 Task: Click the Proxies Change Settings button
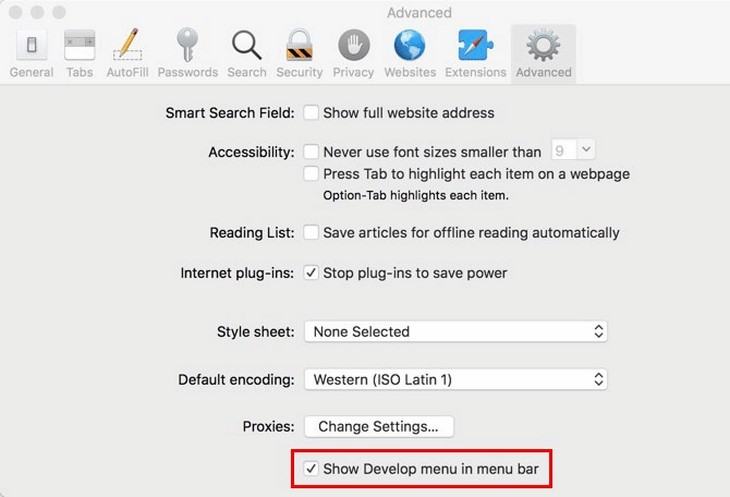tap(379, 426)
